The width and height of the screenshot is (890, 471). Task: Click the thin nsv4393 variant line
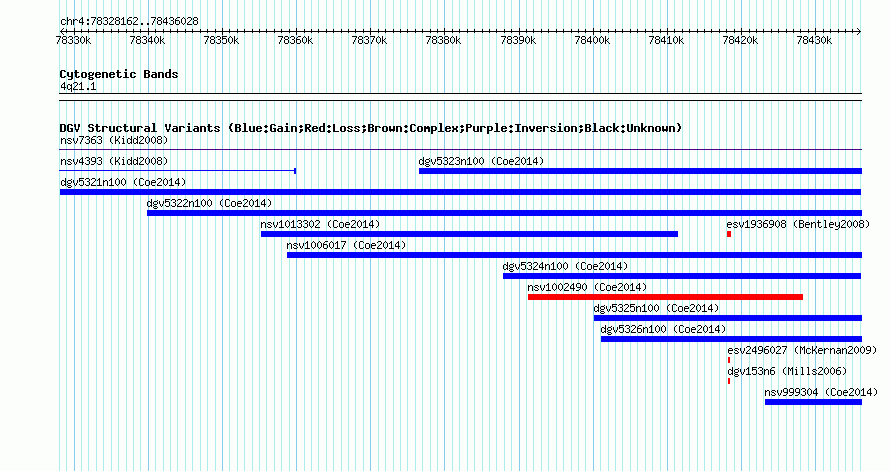point(178,171)
